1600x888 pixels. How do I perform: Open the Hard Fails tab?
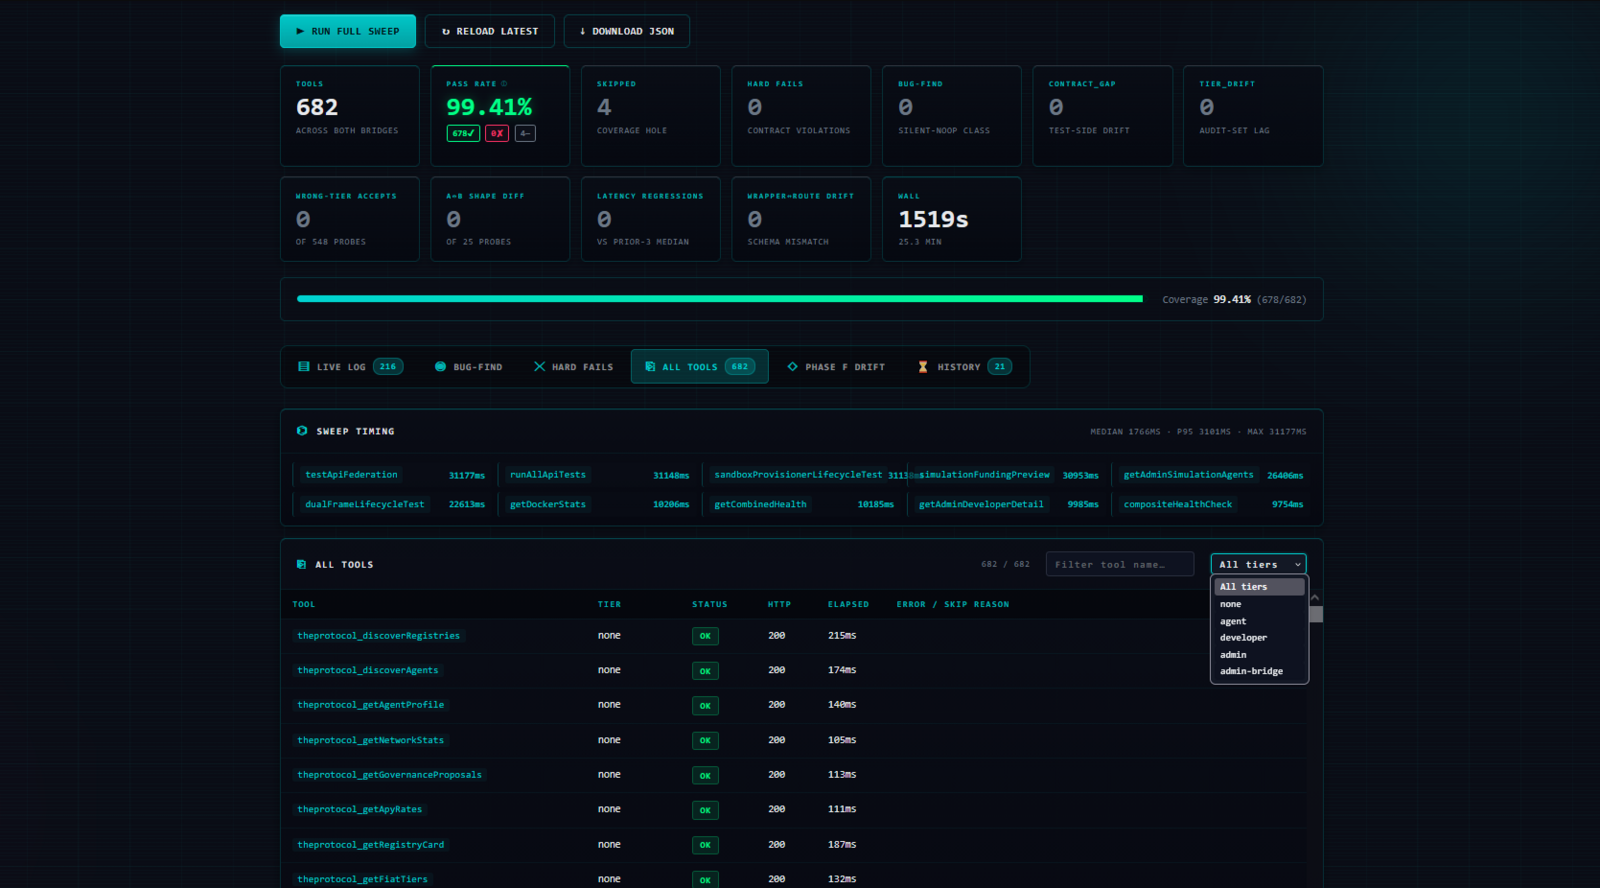pos(573,367)
